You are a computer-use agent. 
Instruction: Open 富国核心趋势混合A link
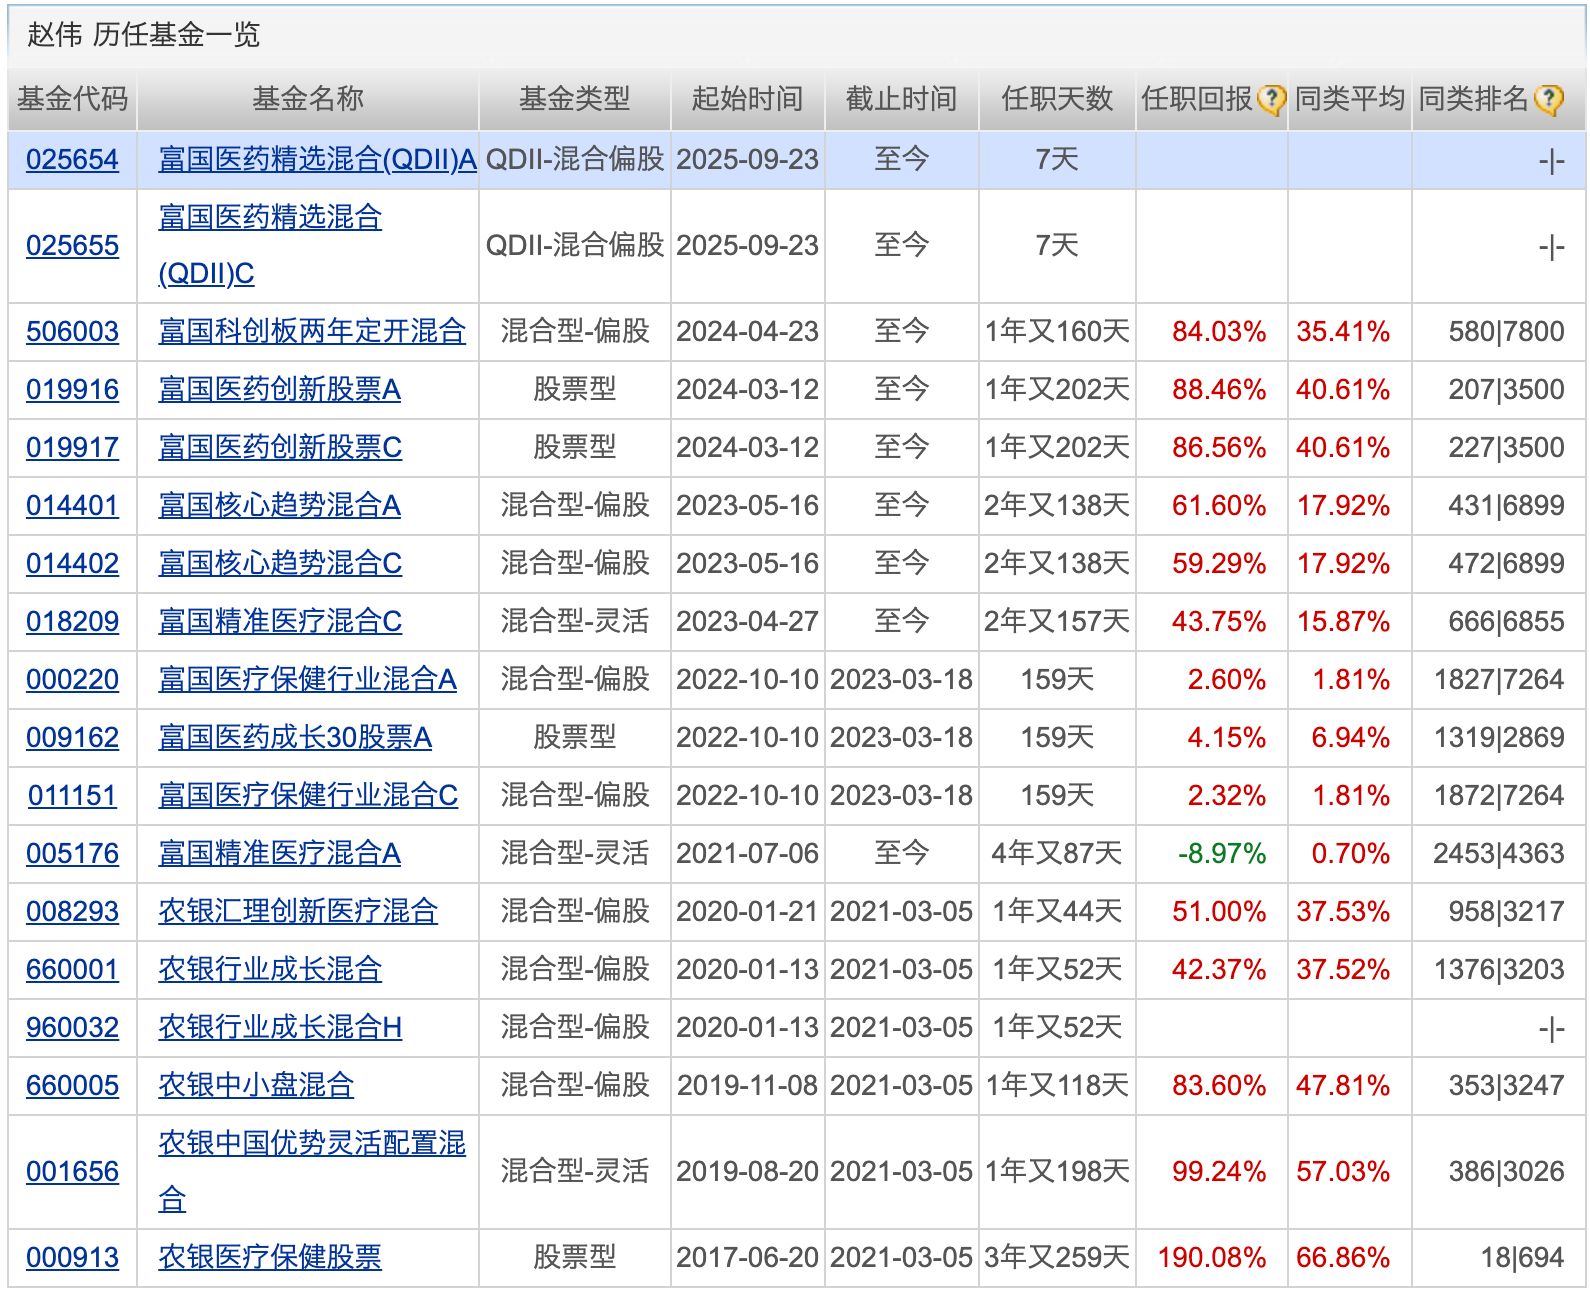click(279, 506)
